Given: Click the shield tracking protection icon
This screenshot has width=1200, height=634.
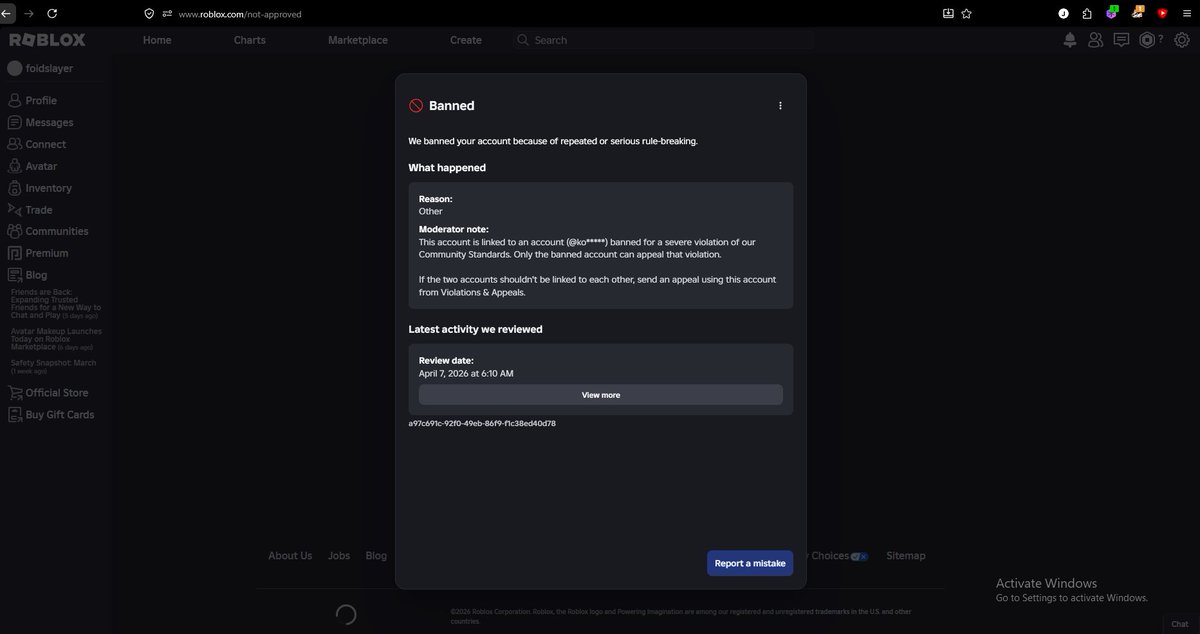Looking at the screenshot, I should coord(149,14).
